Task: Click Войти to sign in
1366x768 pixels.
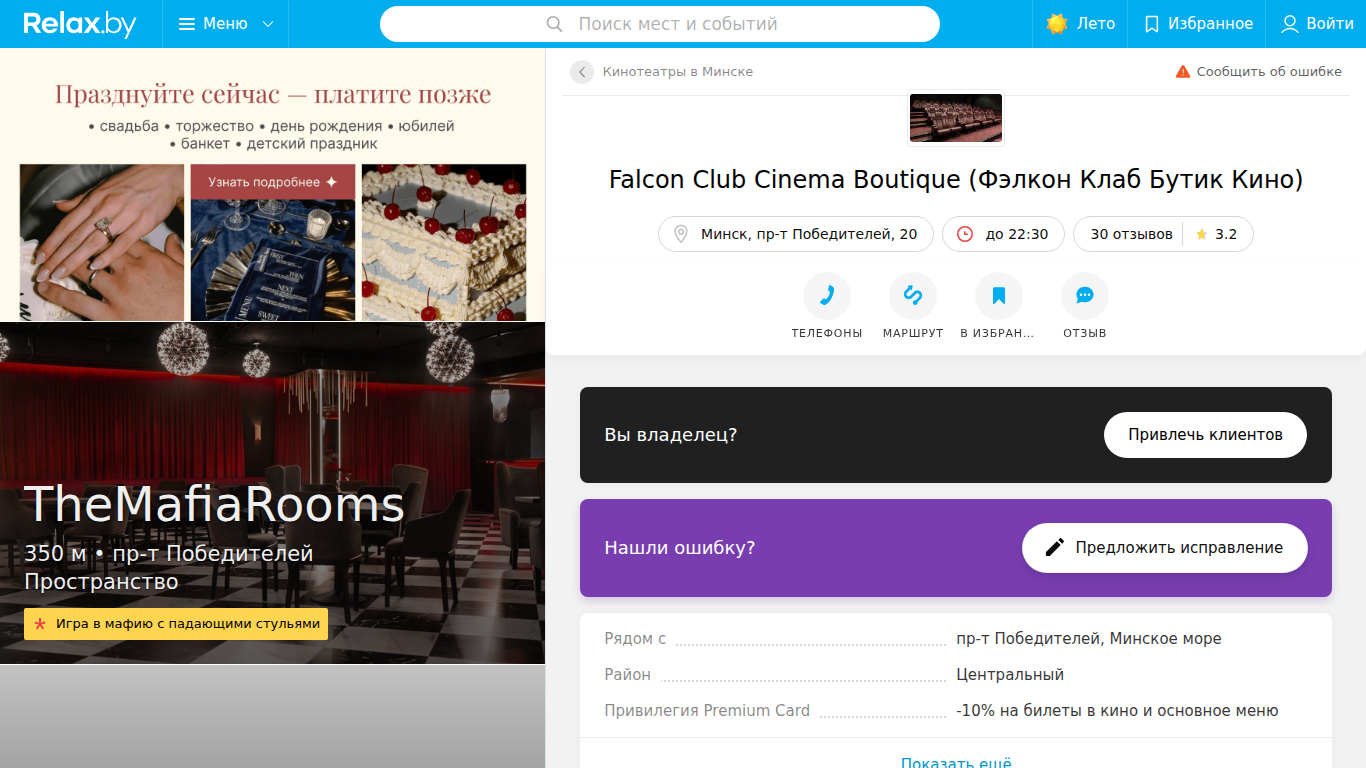Action: tap(1317, 24)
